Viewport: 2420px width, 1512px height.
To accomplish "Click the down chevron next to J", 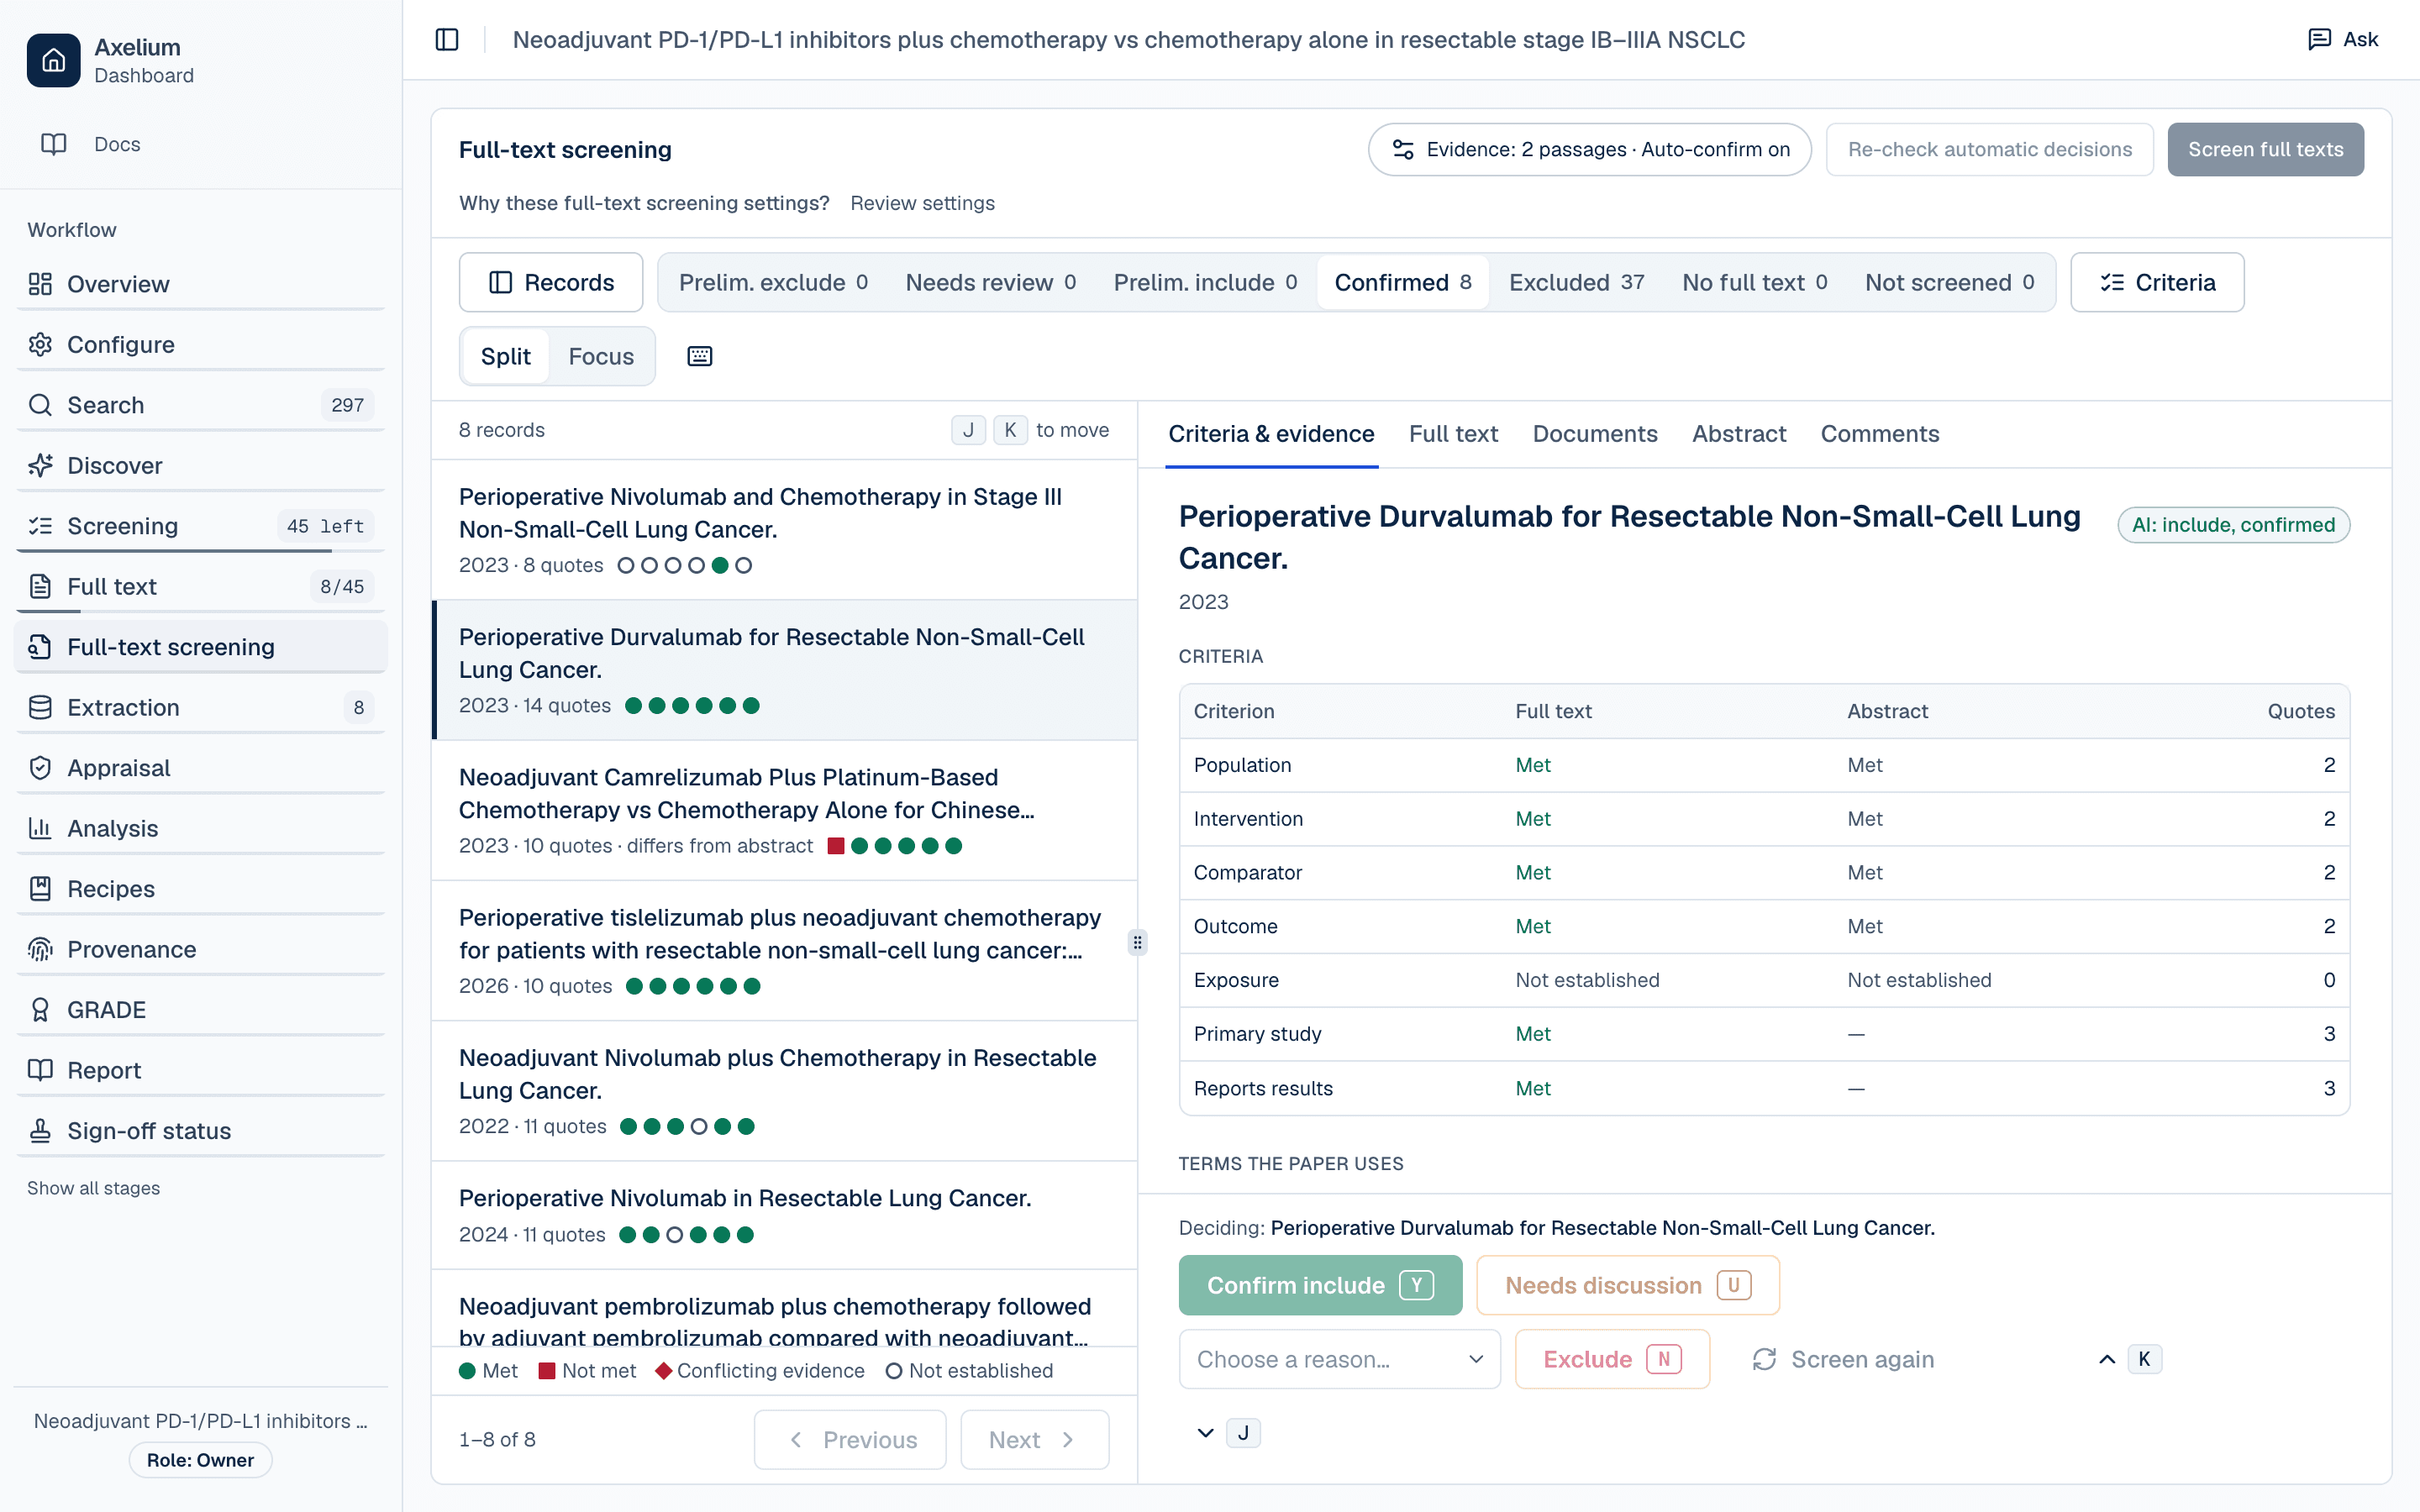I will 1205,1433.
